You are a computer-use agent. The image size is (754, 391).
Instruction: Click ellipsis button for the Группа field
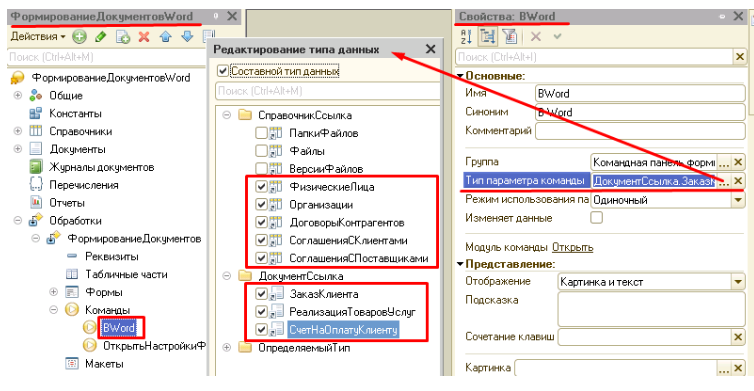(724, 162)
